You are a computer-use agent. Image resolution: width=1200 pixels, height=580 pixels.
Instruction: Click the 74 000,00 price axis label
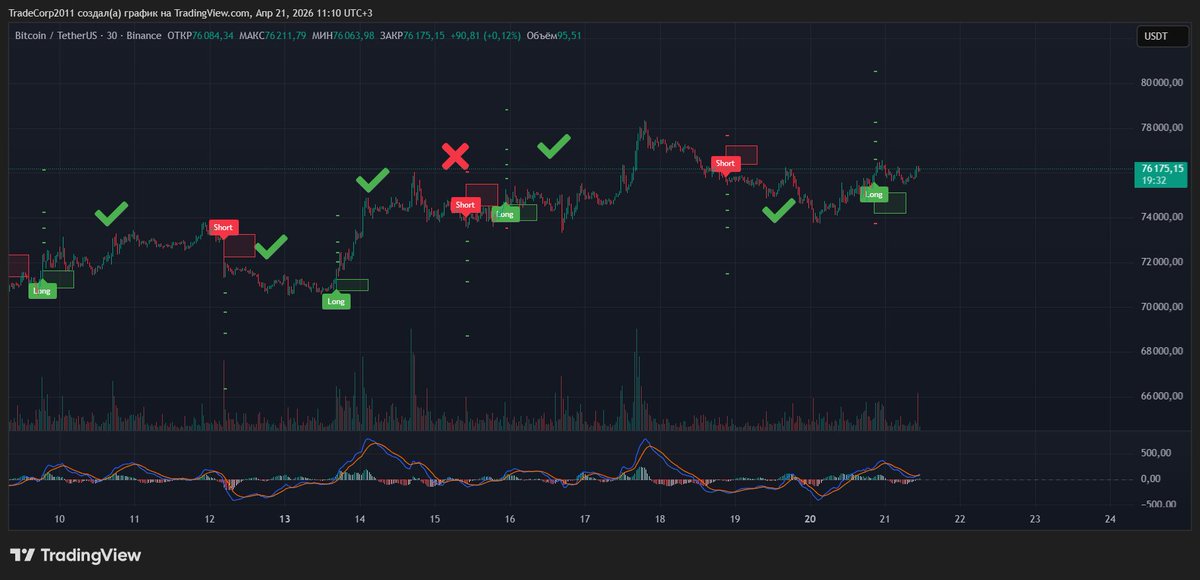coord(1162,217)
